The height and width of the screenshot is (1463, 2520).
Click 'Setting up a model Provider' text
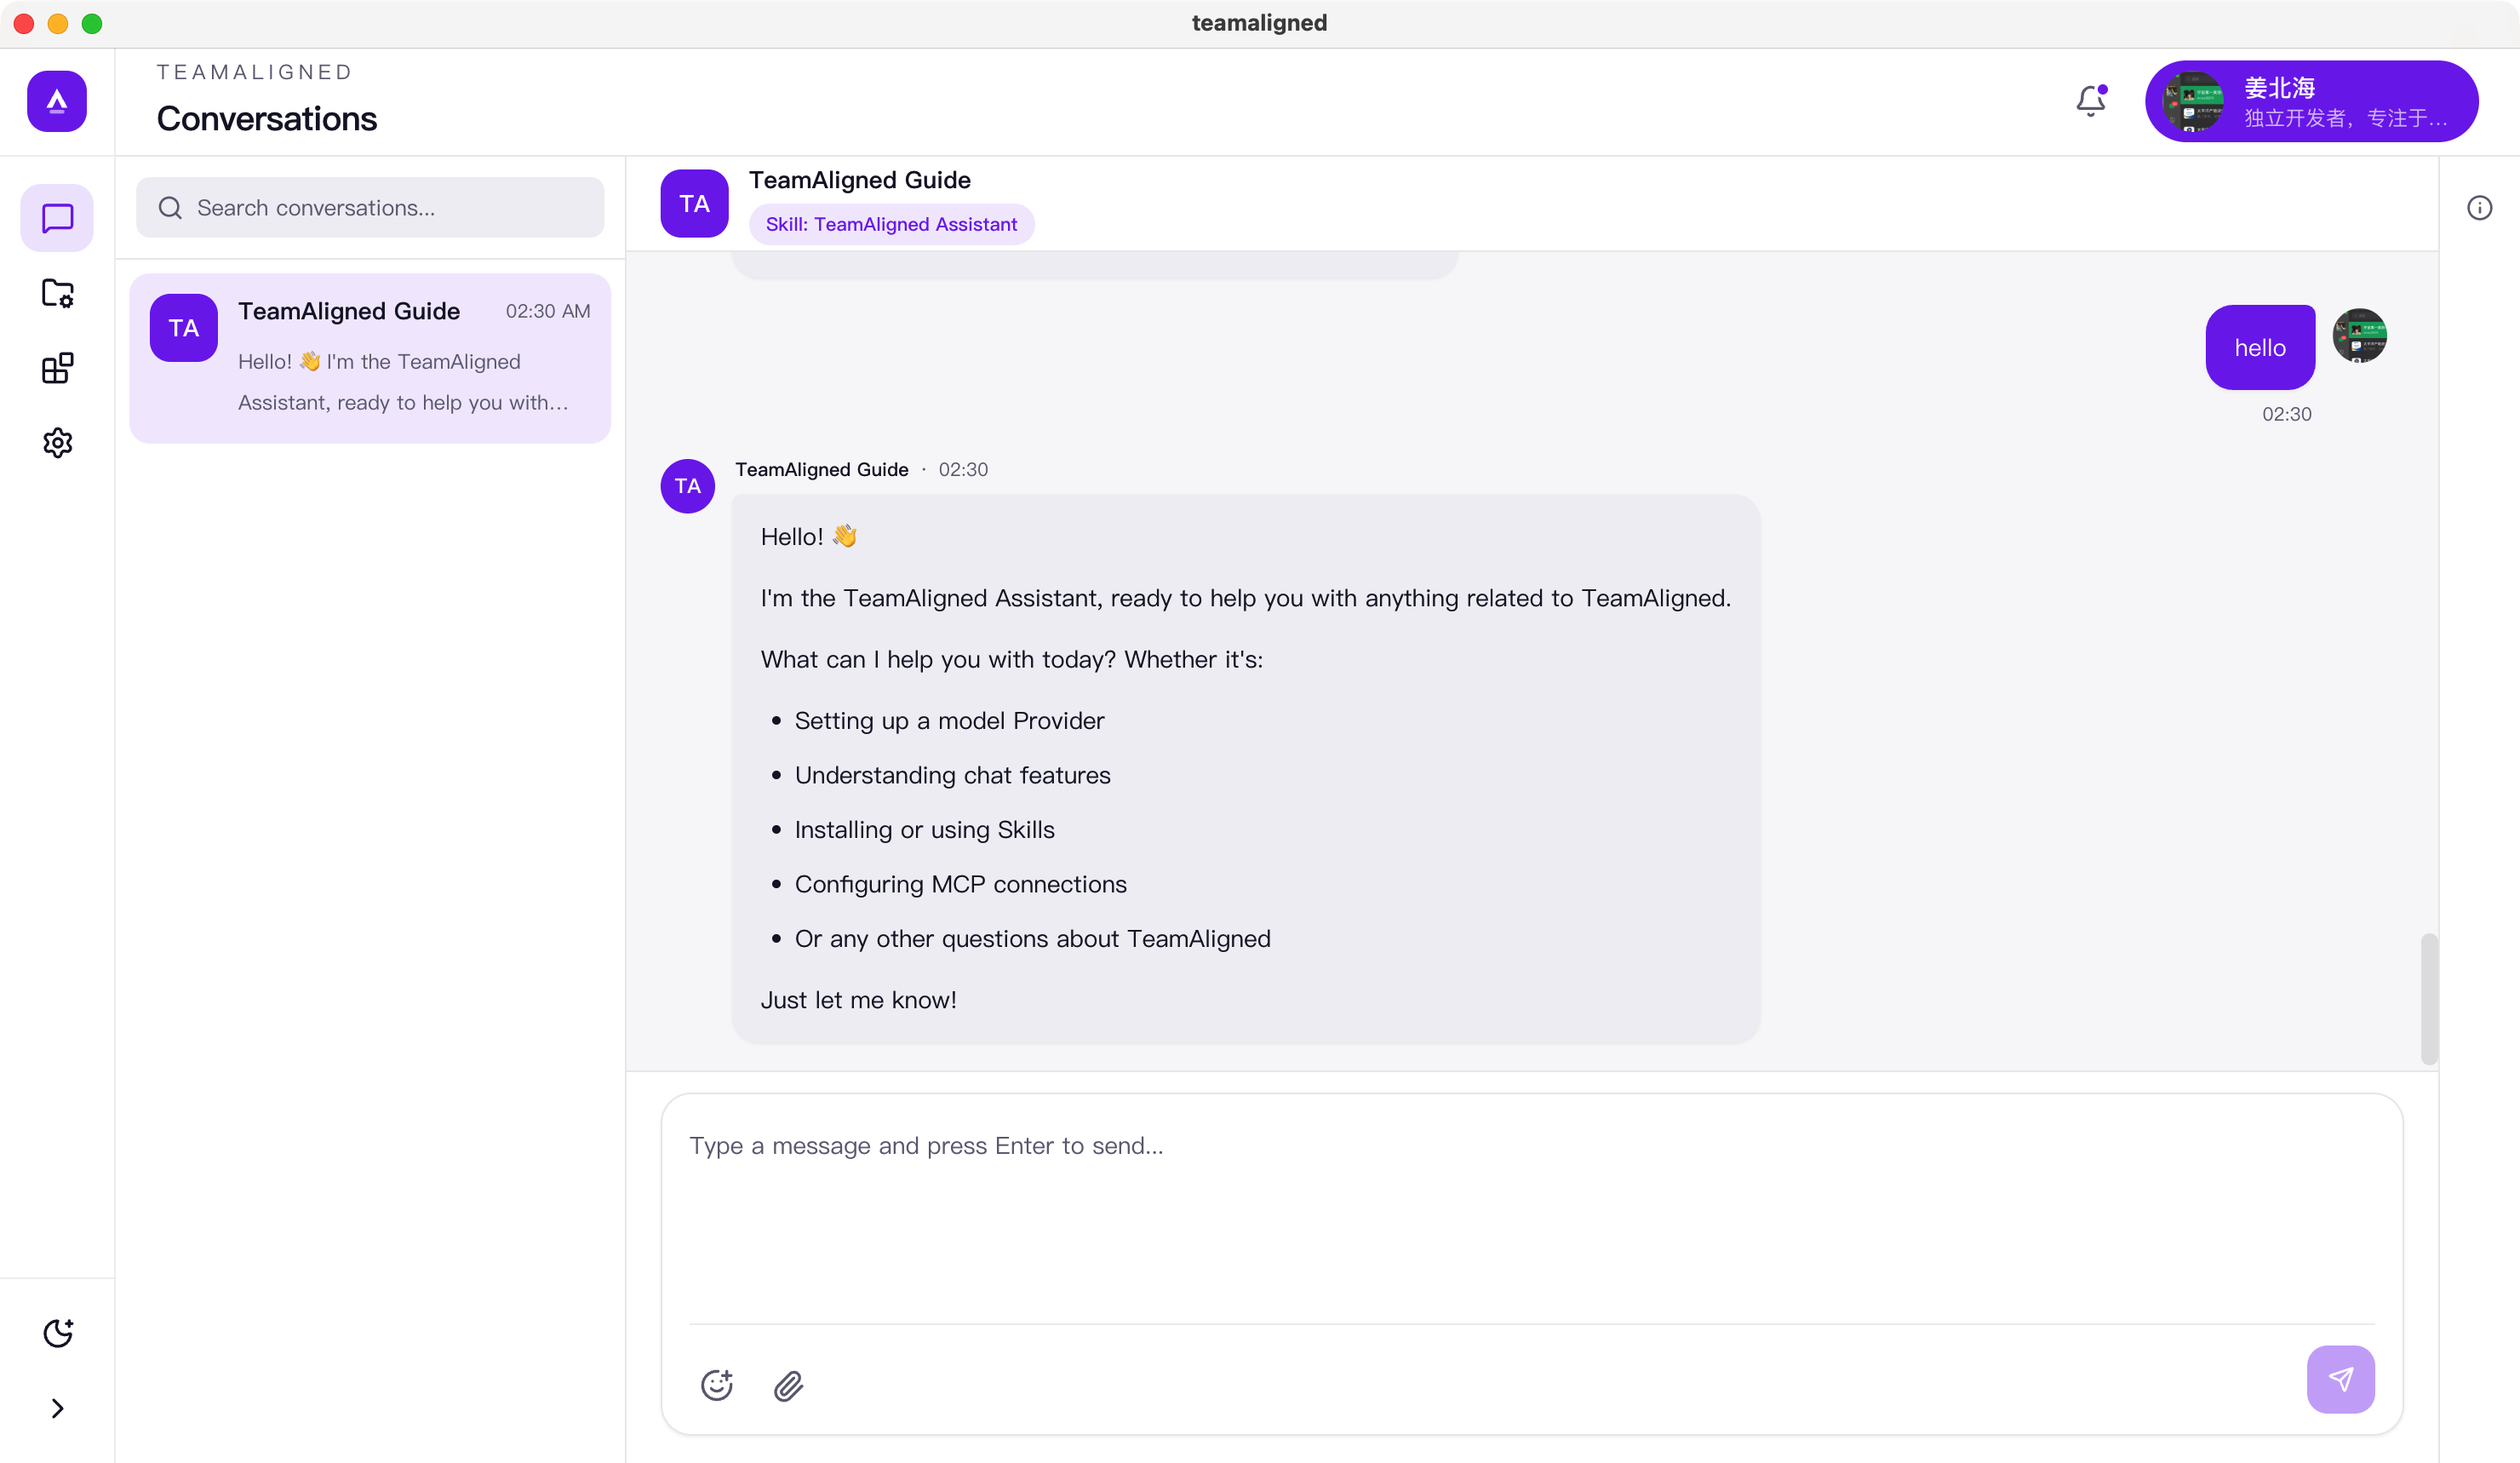pyautogui.click(x=949, y=721)
